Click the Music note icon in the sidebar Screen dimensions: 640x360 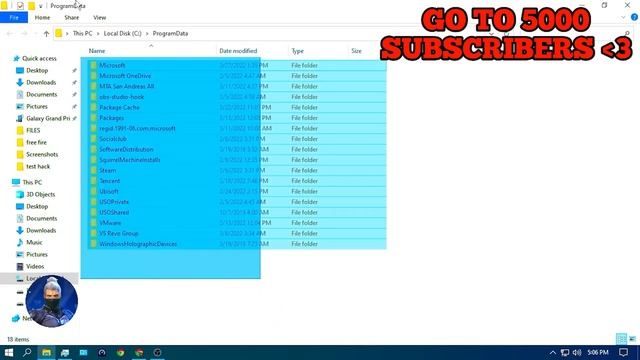[x=20, y=242]
